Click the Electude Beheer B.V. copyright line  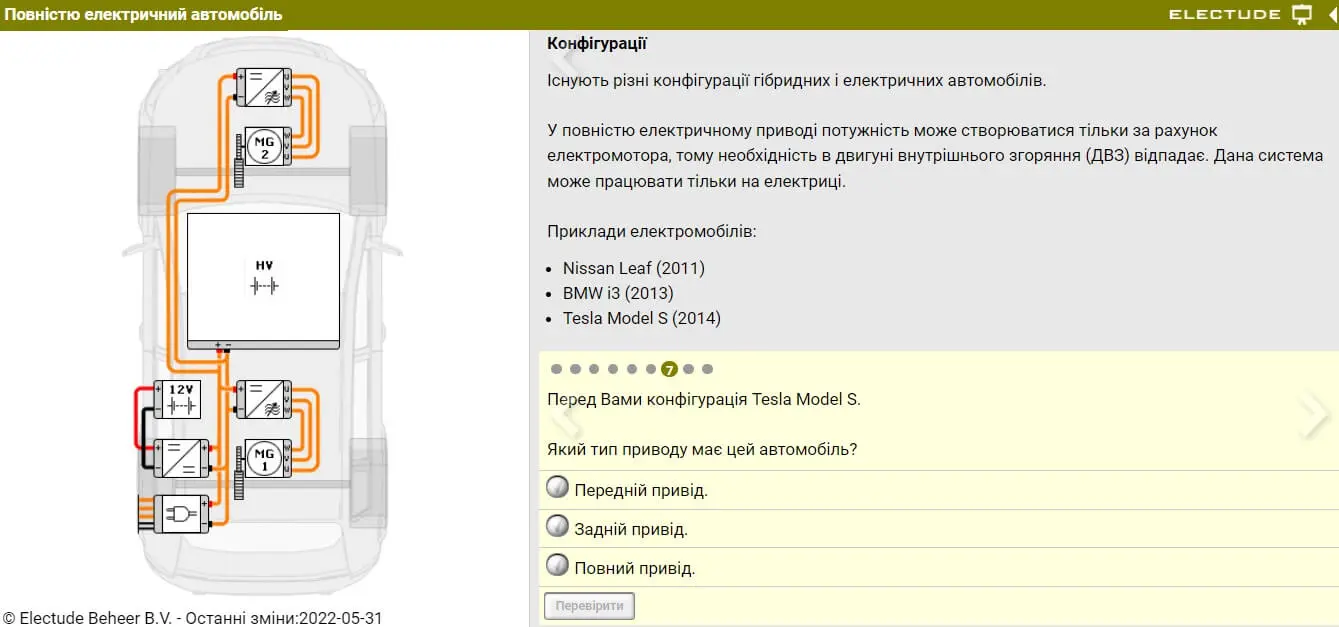193,618
